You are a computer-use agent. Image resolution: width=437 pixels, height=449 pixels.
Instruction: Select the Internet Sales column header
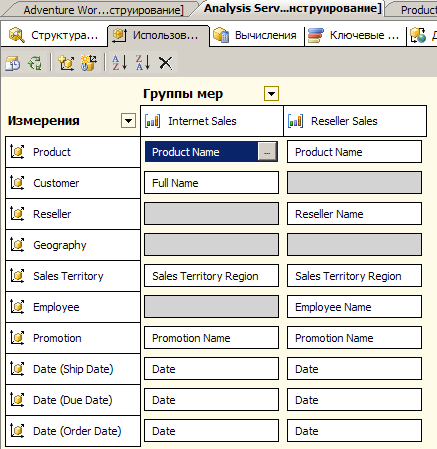[x=212, y=121]
